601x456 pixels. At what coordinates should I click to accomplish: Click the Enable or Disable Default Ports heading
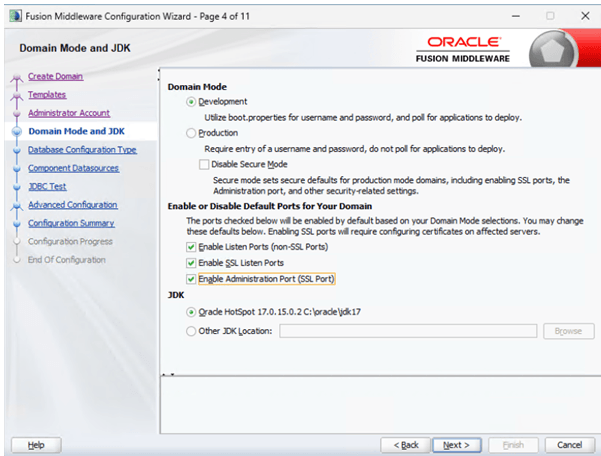click(x=270, y=206)
